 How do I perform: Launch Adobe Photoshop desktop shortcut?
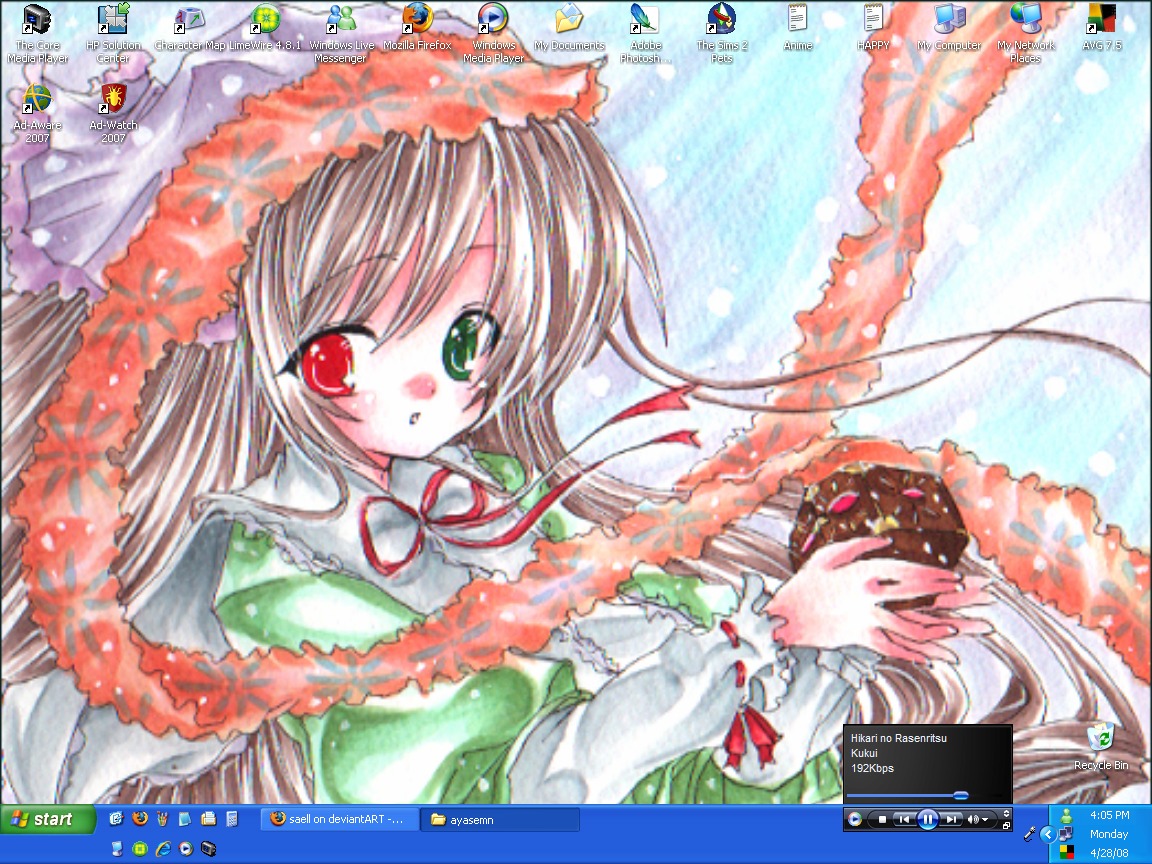645,35
